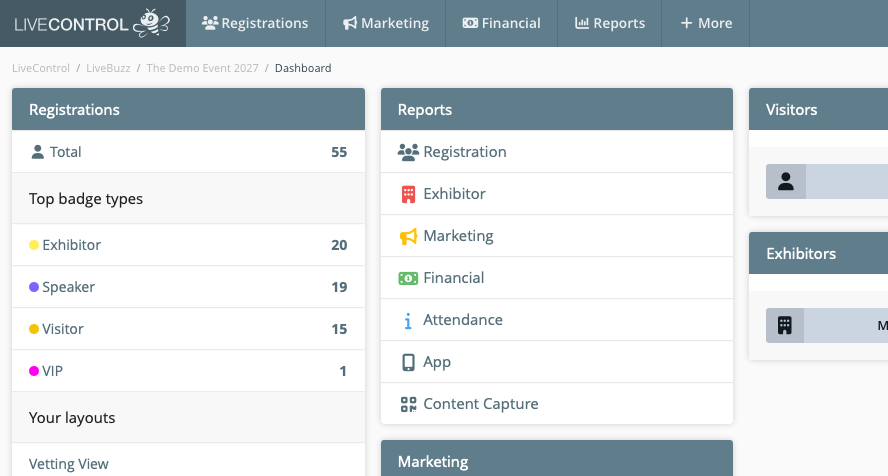Click the Dashboard breadcrumb text
This screenshot has height=476, width=888.
coord(303,68)
